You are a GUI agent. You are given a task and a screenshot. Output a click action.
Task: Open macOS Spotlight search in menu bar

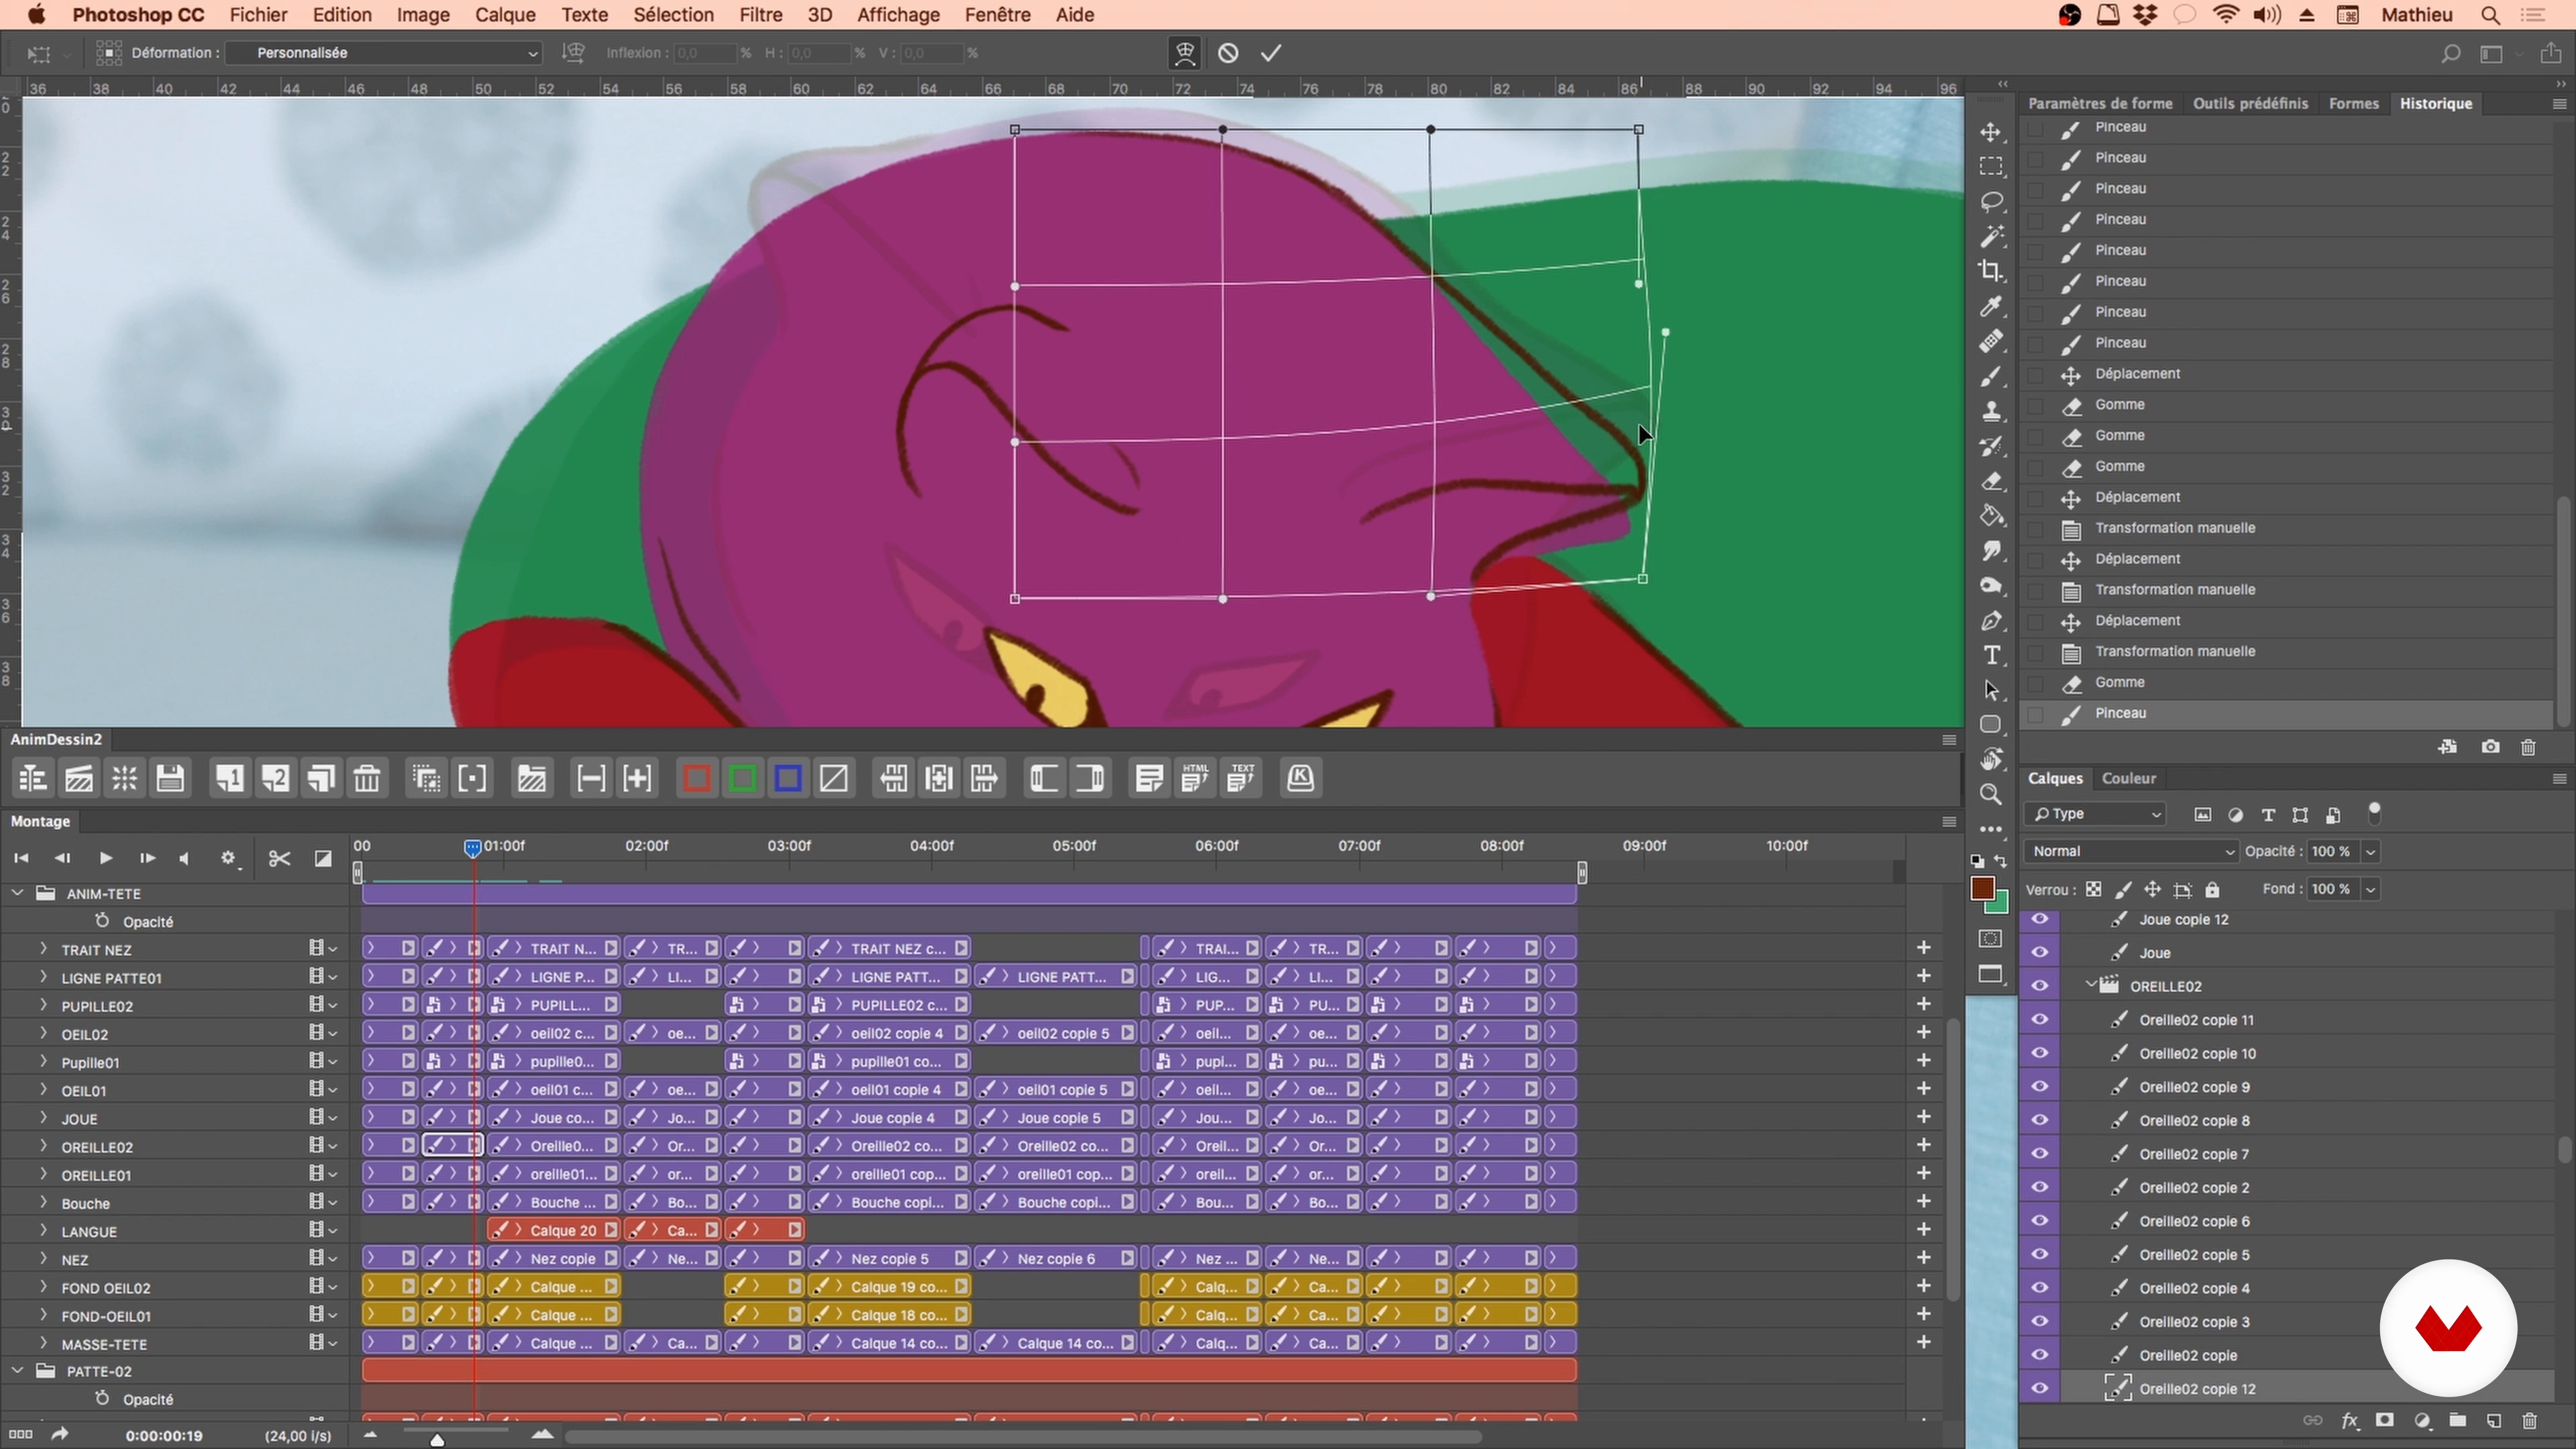2490,15
